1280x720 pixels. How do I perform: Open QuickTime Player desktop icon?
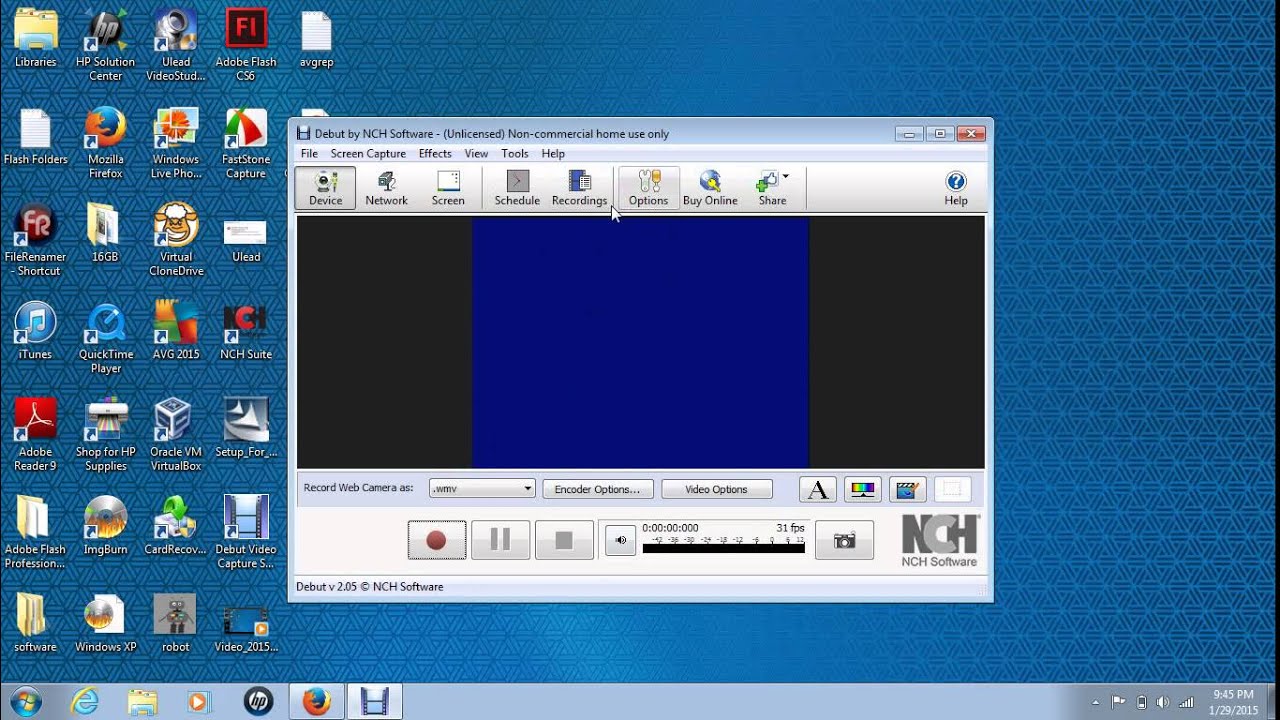105,339
